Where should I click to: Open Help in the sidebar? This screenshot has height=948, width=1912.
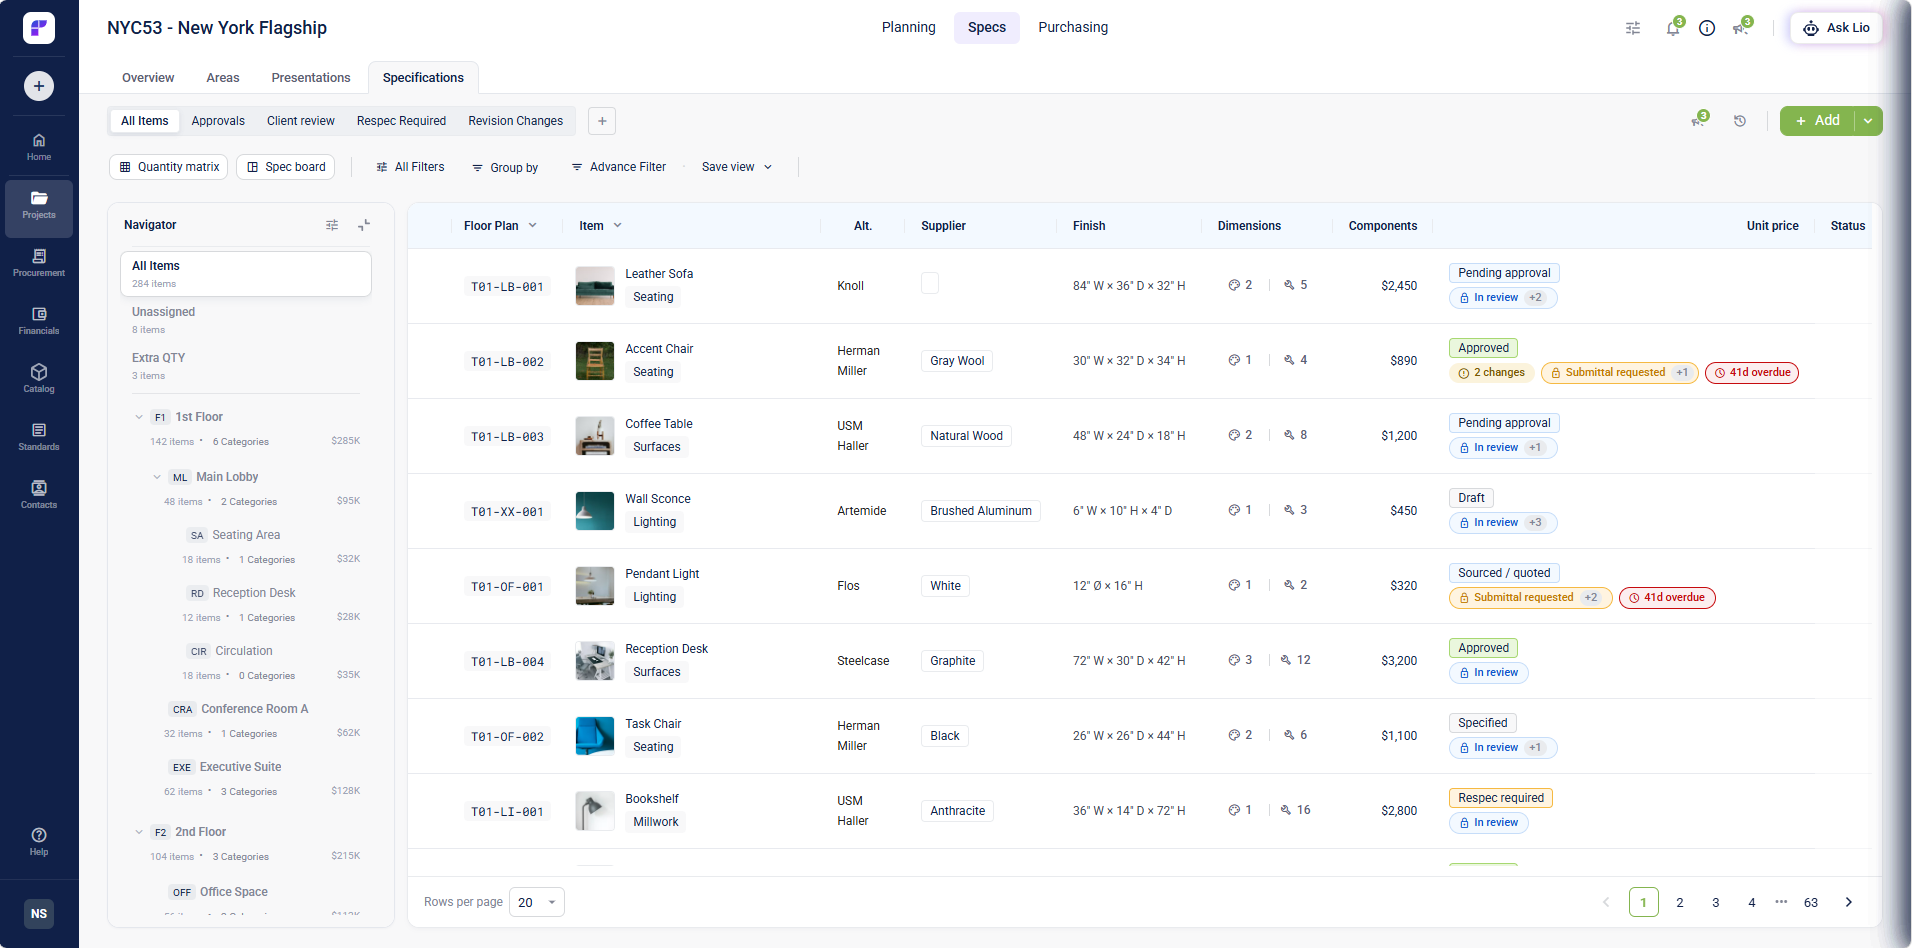point(39,842)
